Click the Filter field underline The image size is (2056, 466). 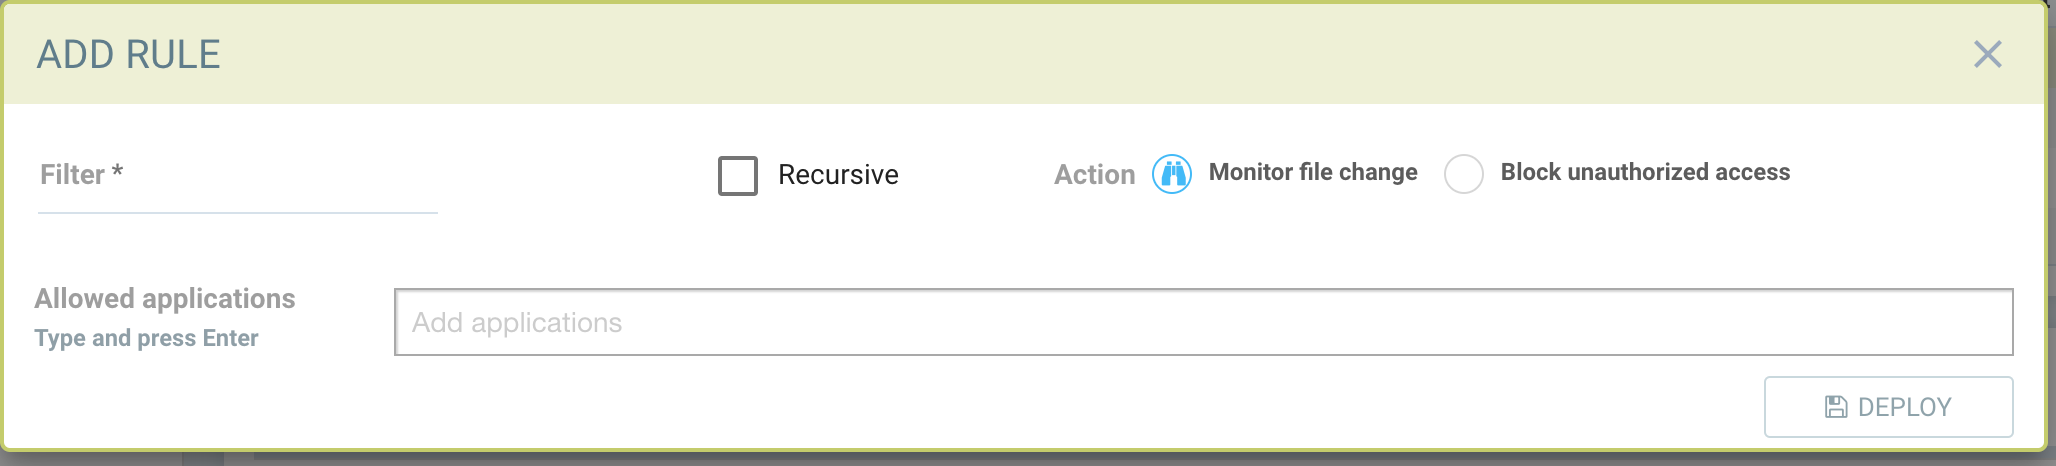[x=238, y=212]
